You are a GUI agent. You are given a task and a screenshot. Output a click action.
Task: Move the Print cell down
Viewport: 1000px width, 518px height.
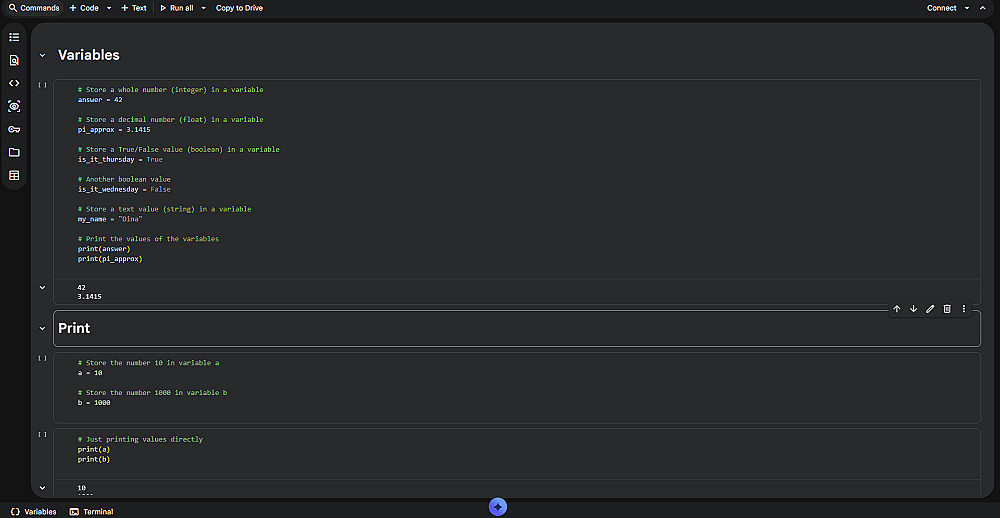click(x=913, y=309)
